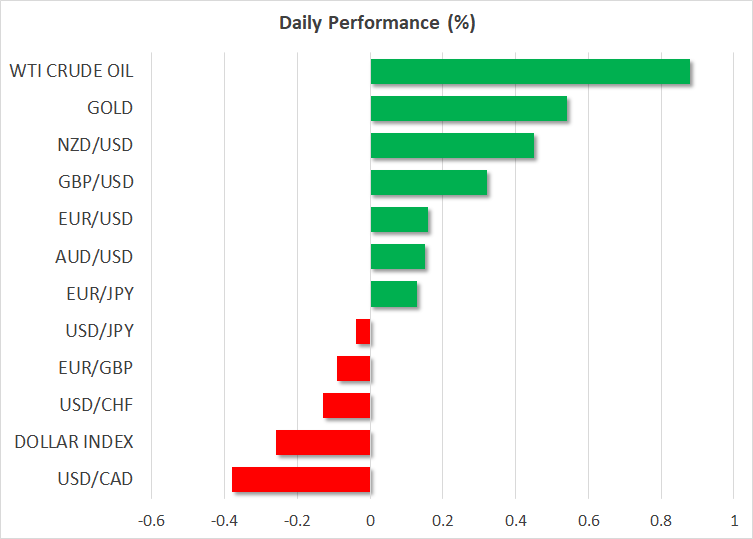Select the USD/CAD red bar

301,479
